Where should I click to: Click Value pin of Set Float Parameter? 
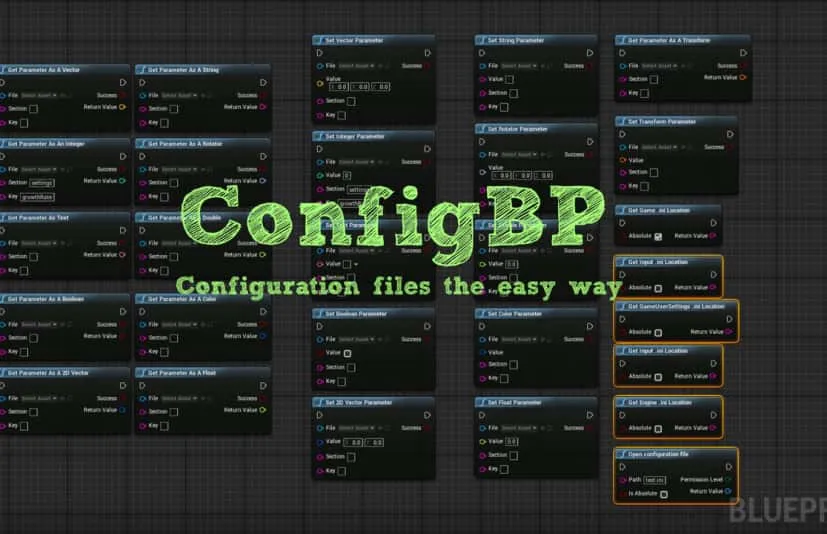482,441
